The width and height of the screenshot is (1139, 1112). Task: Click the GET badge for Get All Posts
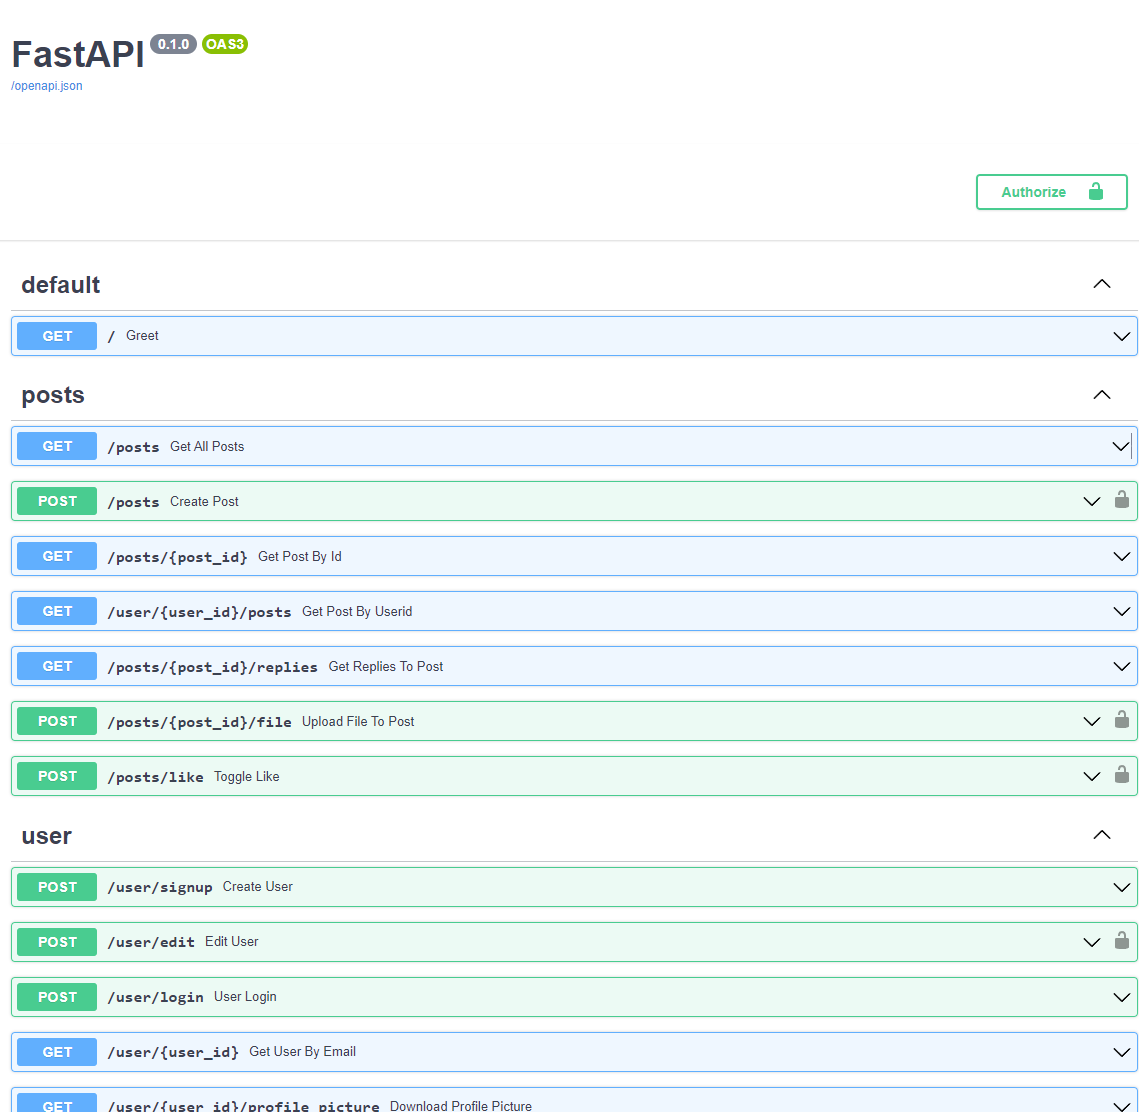[57, 446]
